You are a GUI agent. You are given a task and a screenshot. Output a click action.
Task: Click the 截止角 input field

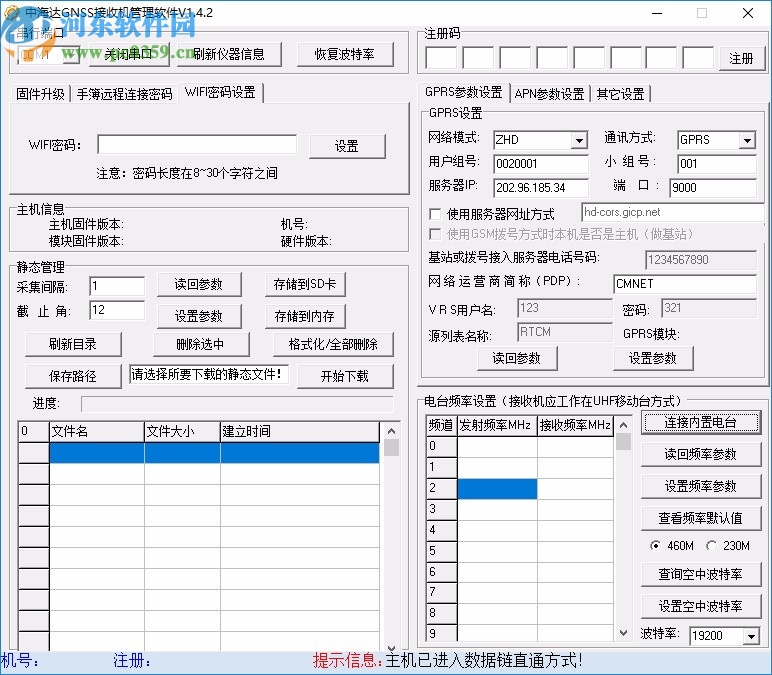point(117,310)
